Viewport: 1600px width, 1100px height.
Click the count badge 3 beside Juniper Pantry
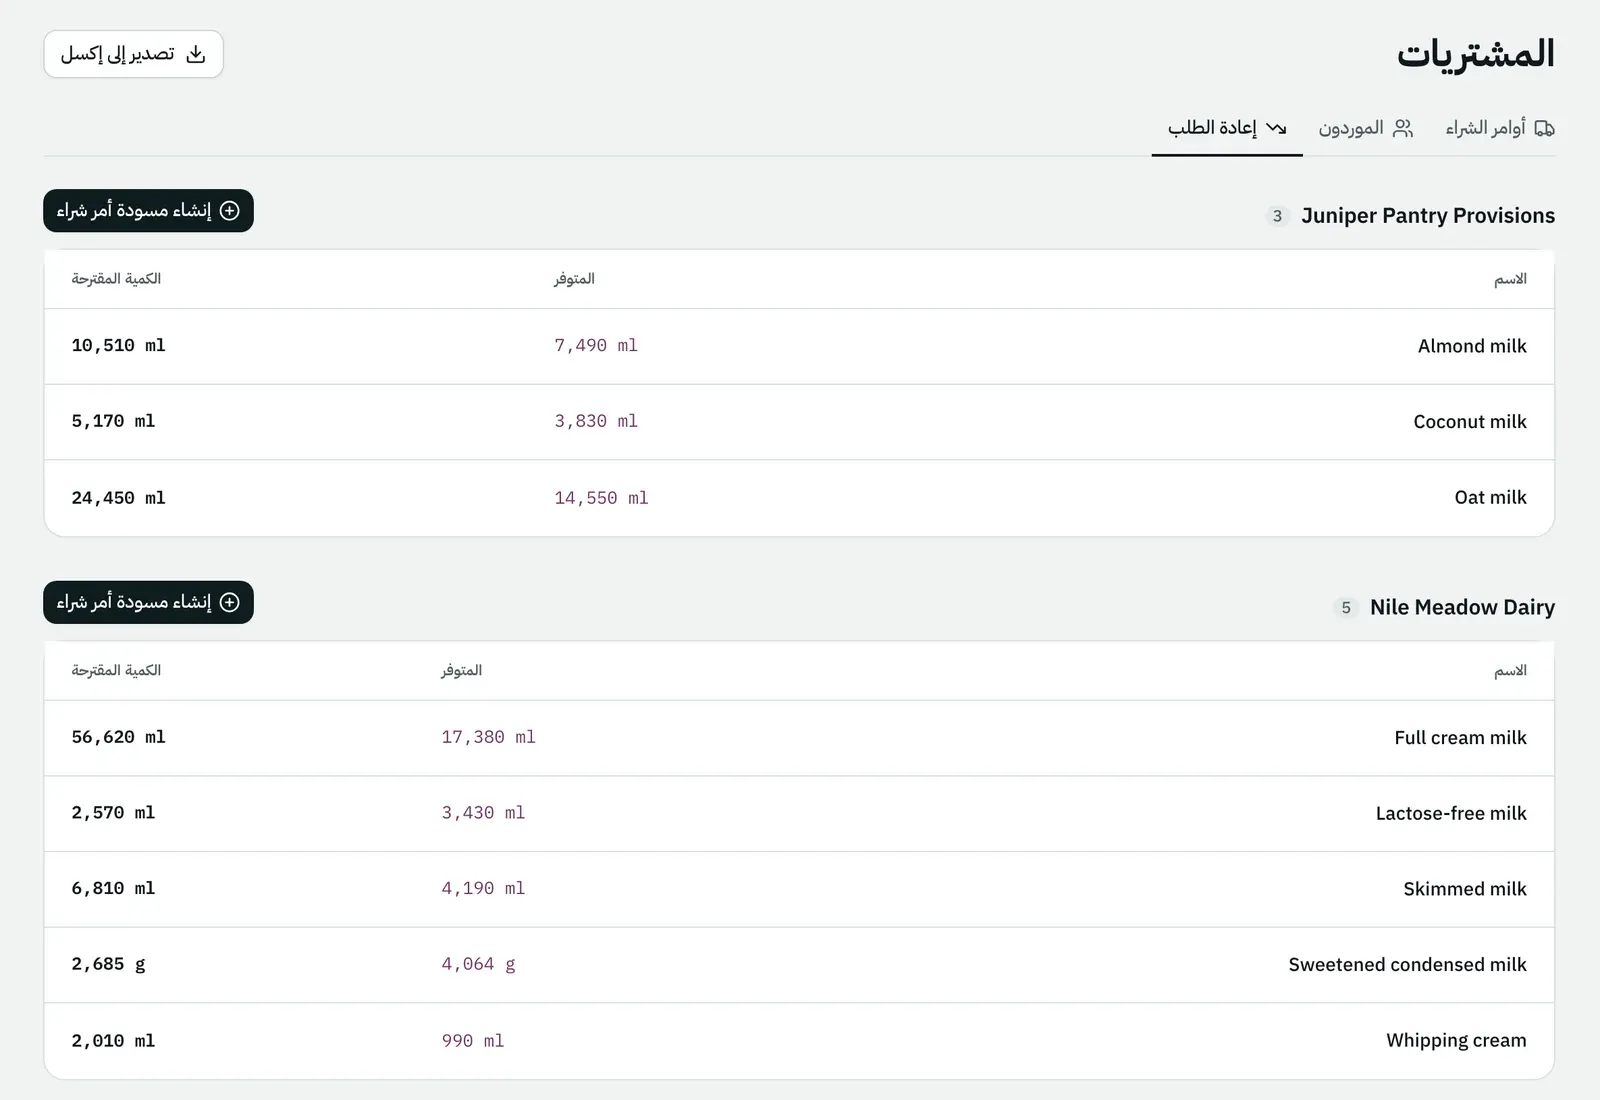pos(1277,216)
